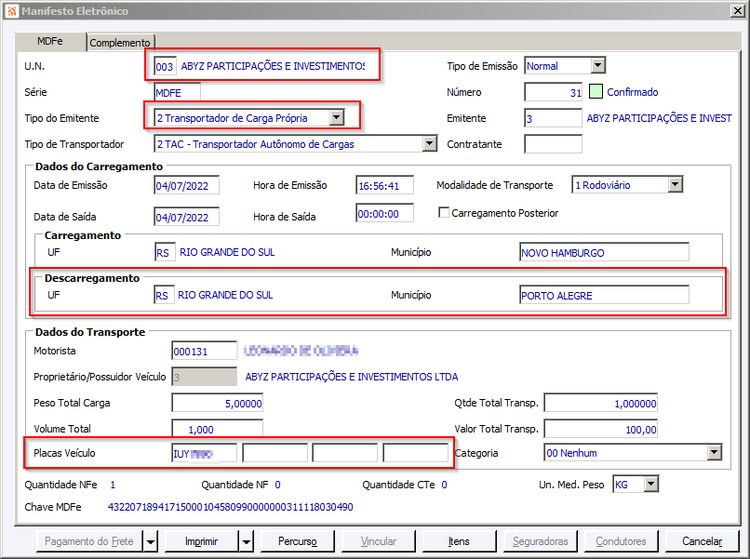The image size is (750, 559).
Task: Switch to the MDFe tab
Action: point(50,42)
